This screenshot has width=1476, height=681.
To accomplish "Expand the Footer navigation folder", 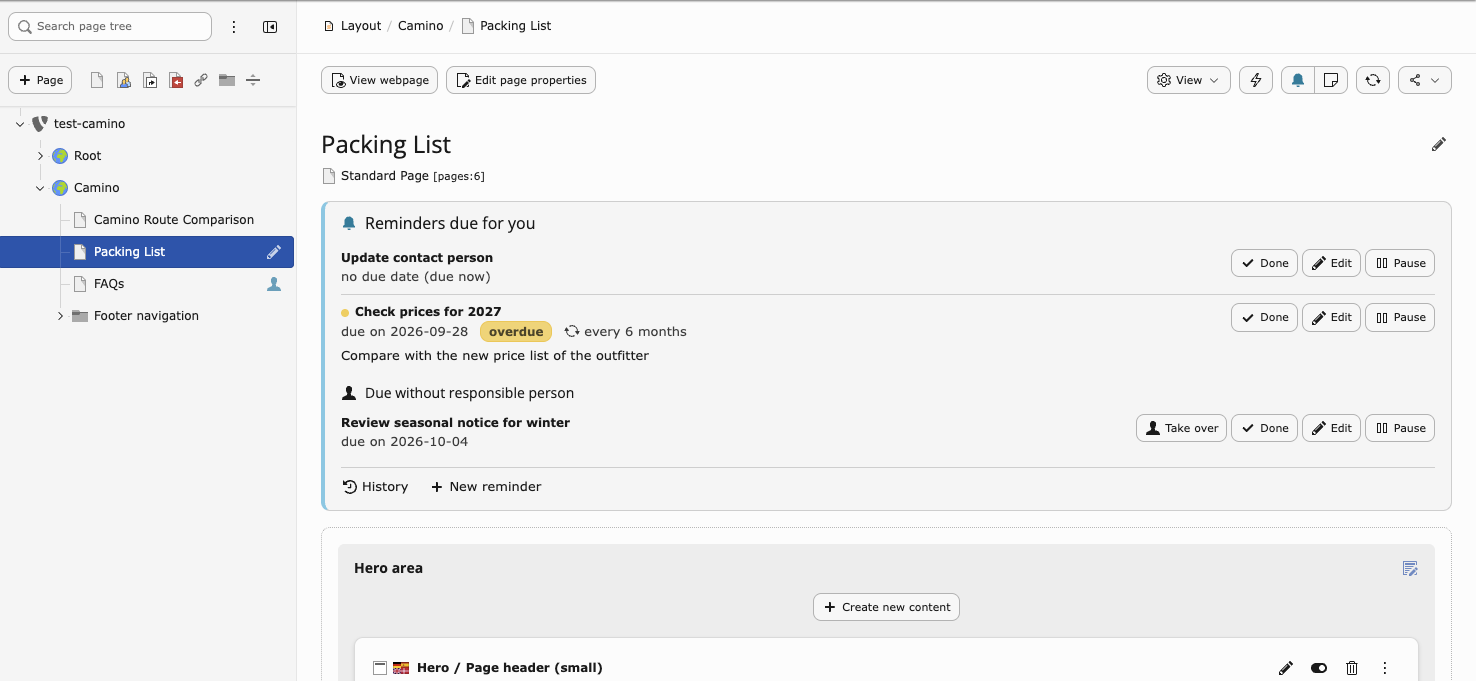I will tap(60, 316).
